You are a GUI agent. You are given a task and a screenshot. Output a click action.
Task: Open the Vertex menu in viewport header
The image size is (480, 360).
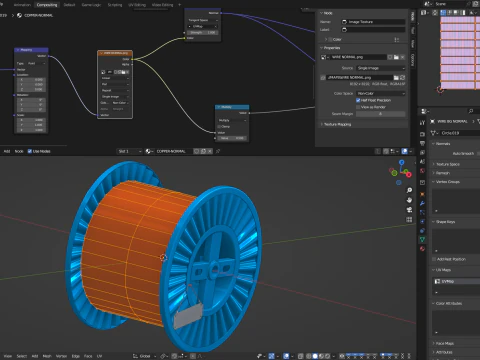(61, 356)
